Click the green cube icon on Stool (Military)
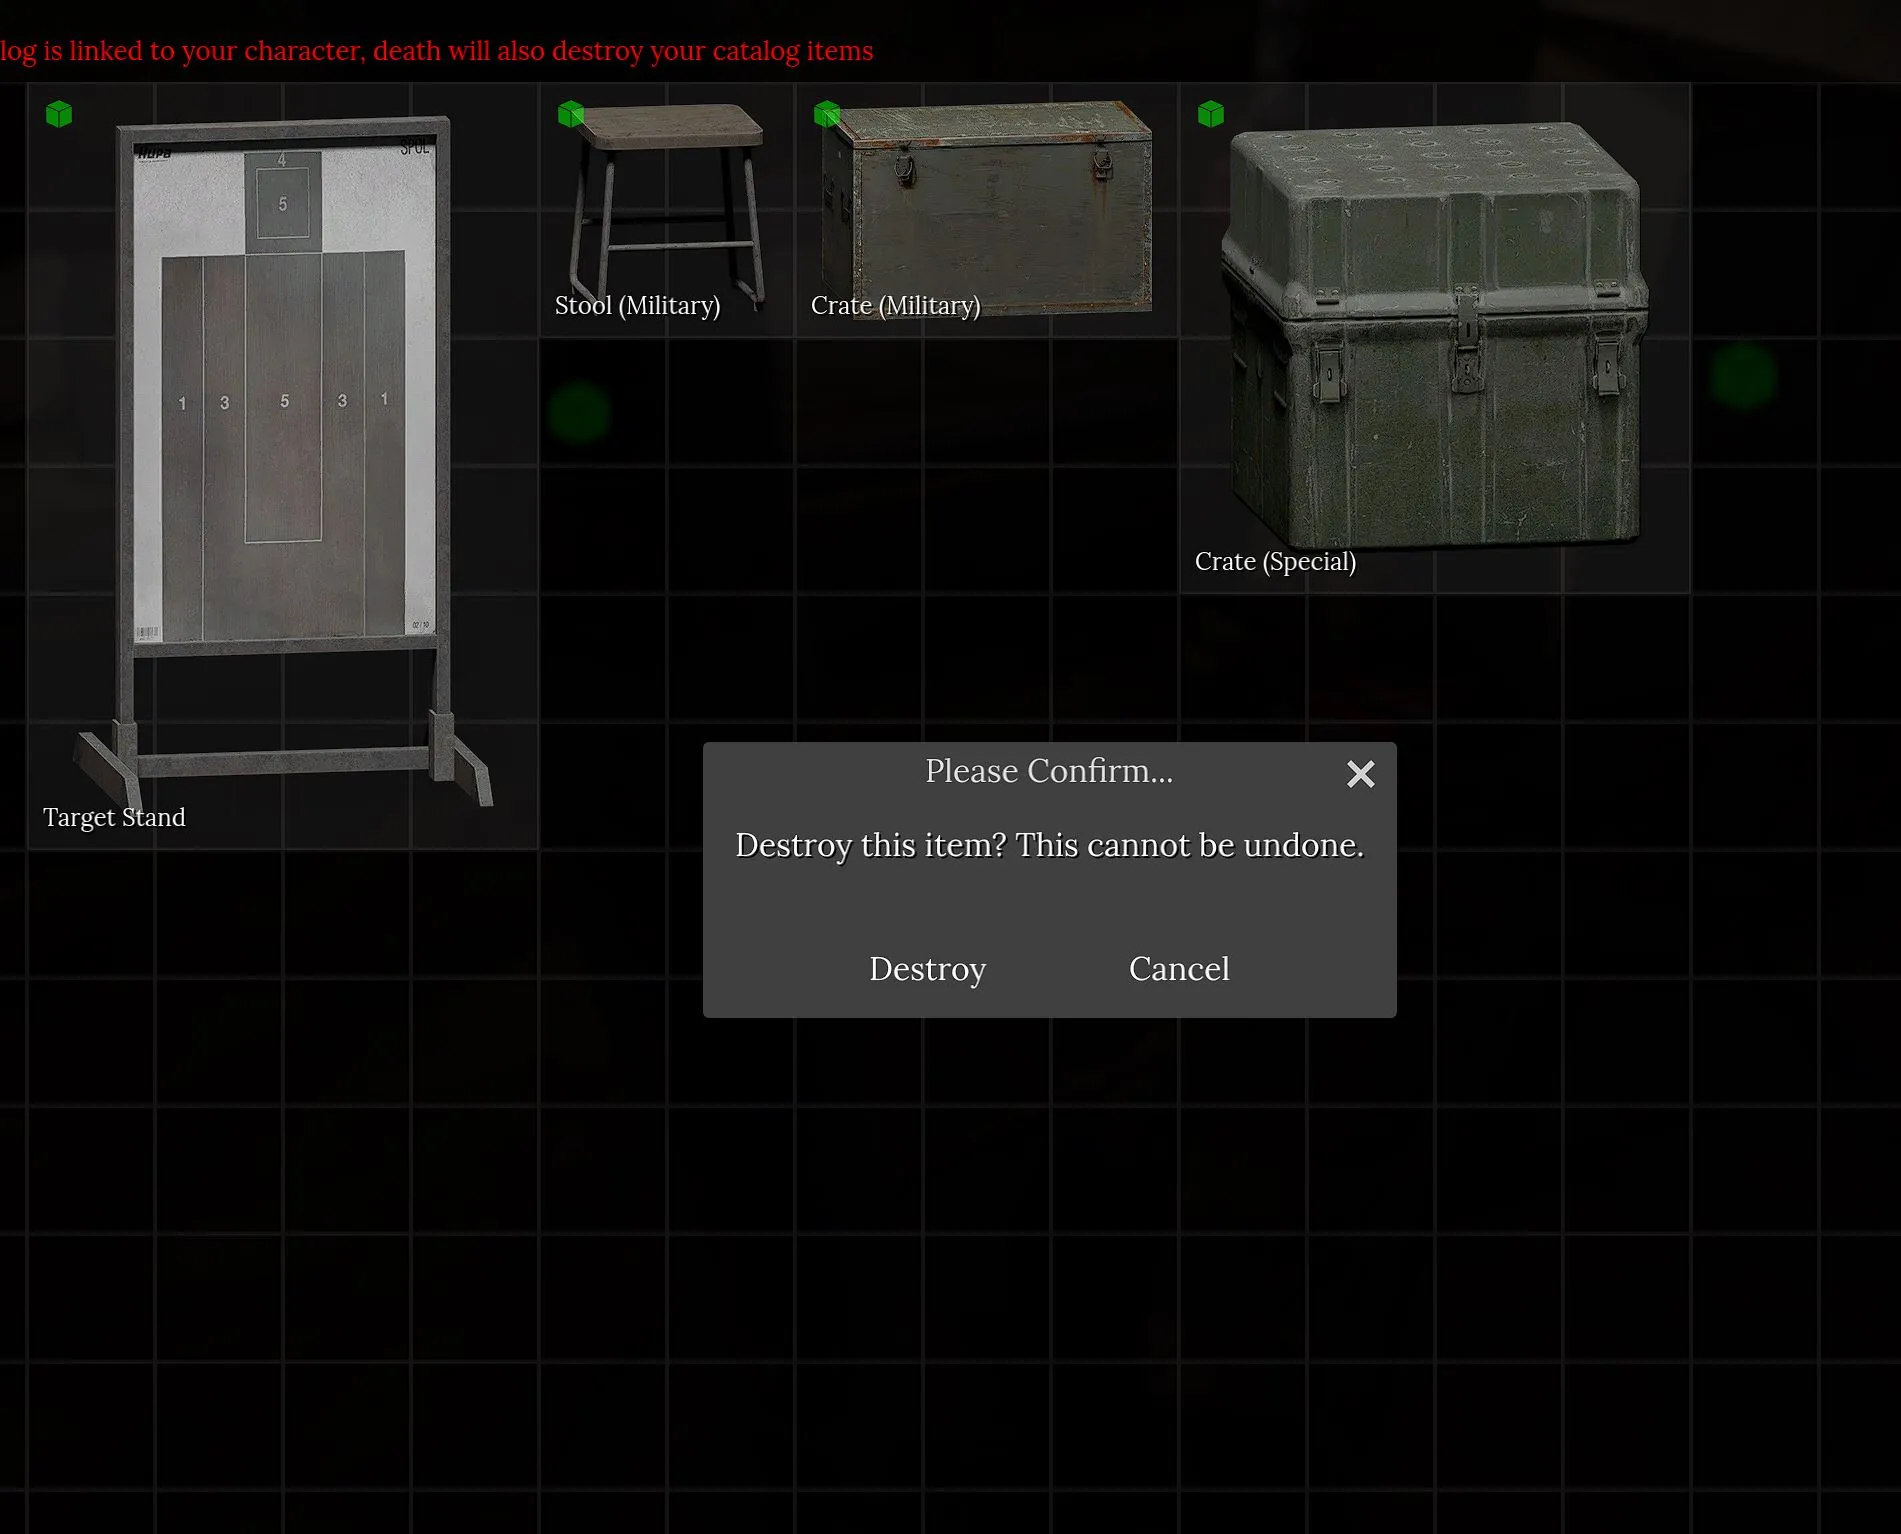Image resolution: width=1901 pixels, height=1534 pixels. (570, 114)
